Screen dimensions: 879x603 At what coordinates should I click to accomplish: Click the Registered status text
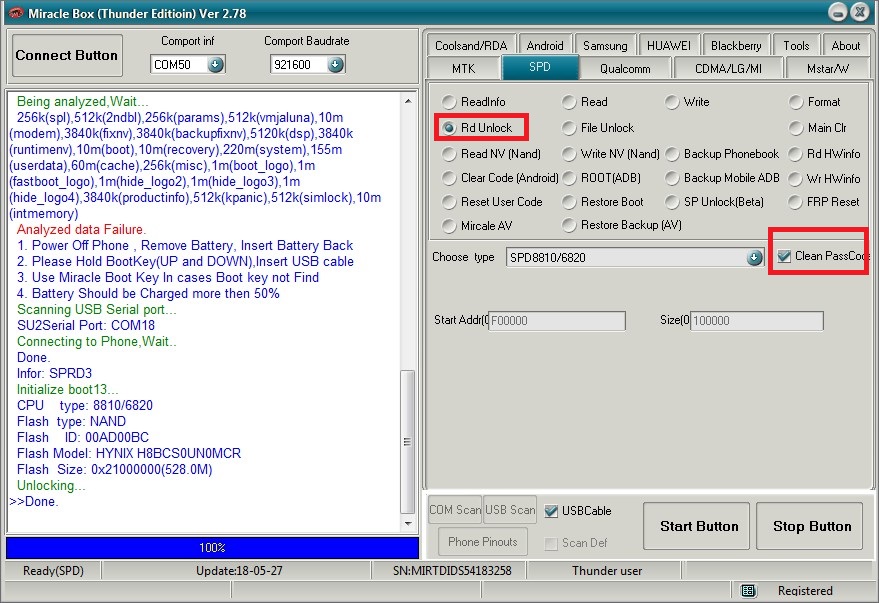(805, 591)
